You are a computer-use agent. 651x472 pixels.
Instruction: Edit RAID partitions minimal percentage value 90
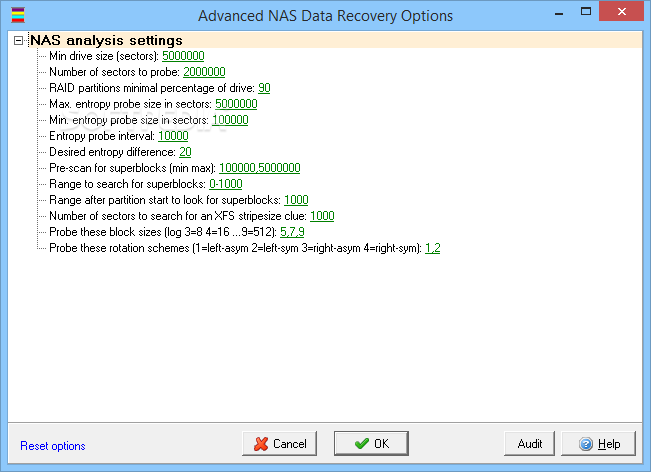[x=264, y=88]
